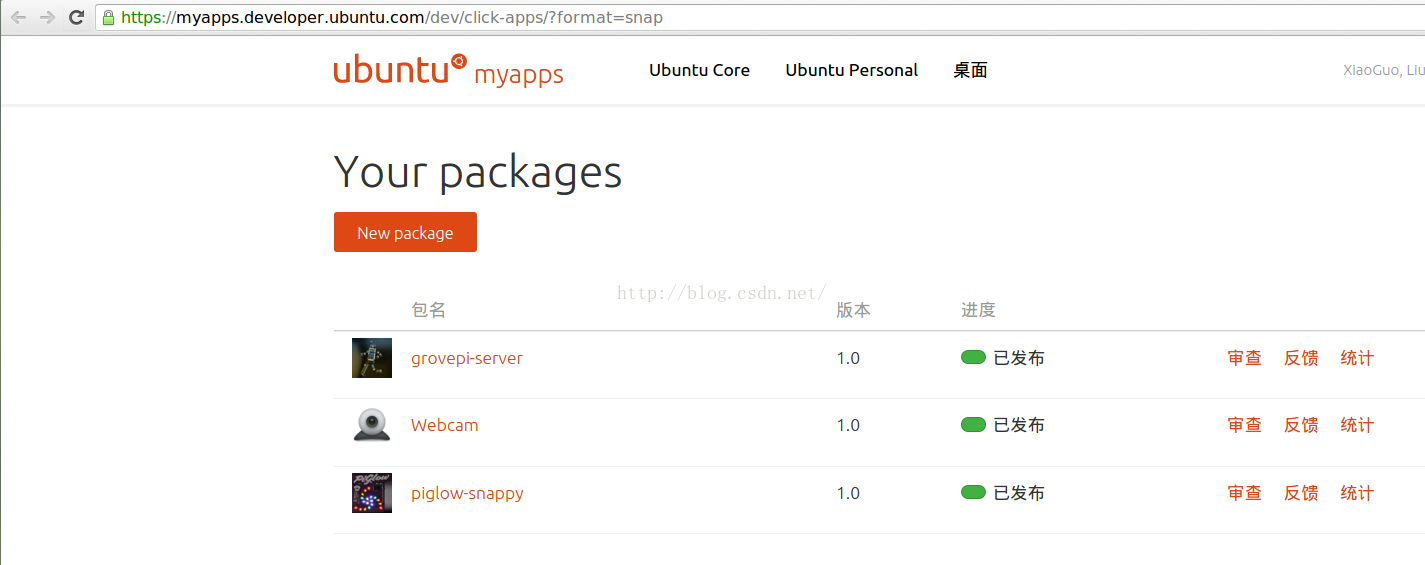Click the URL address bar
The width and height of the screenshot is (1425, 565).
(760, 17)
